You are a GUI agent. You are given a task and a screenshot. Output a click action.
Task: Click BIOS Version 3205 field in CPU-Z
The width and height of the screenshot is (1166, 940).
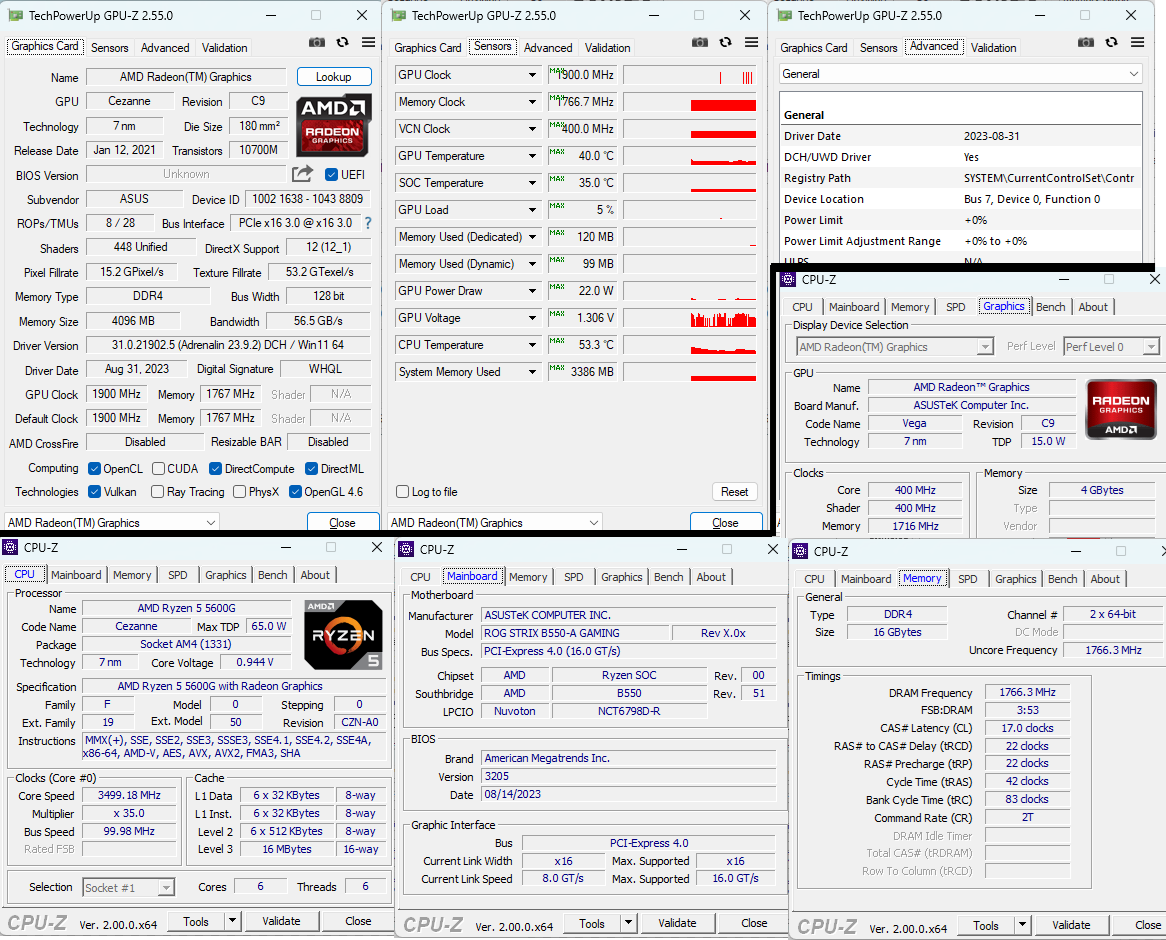pyautogui.click(x=628, y=776)
